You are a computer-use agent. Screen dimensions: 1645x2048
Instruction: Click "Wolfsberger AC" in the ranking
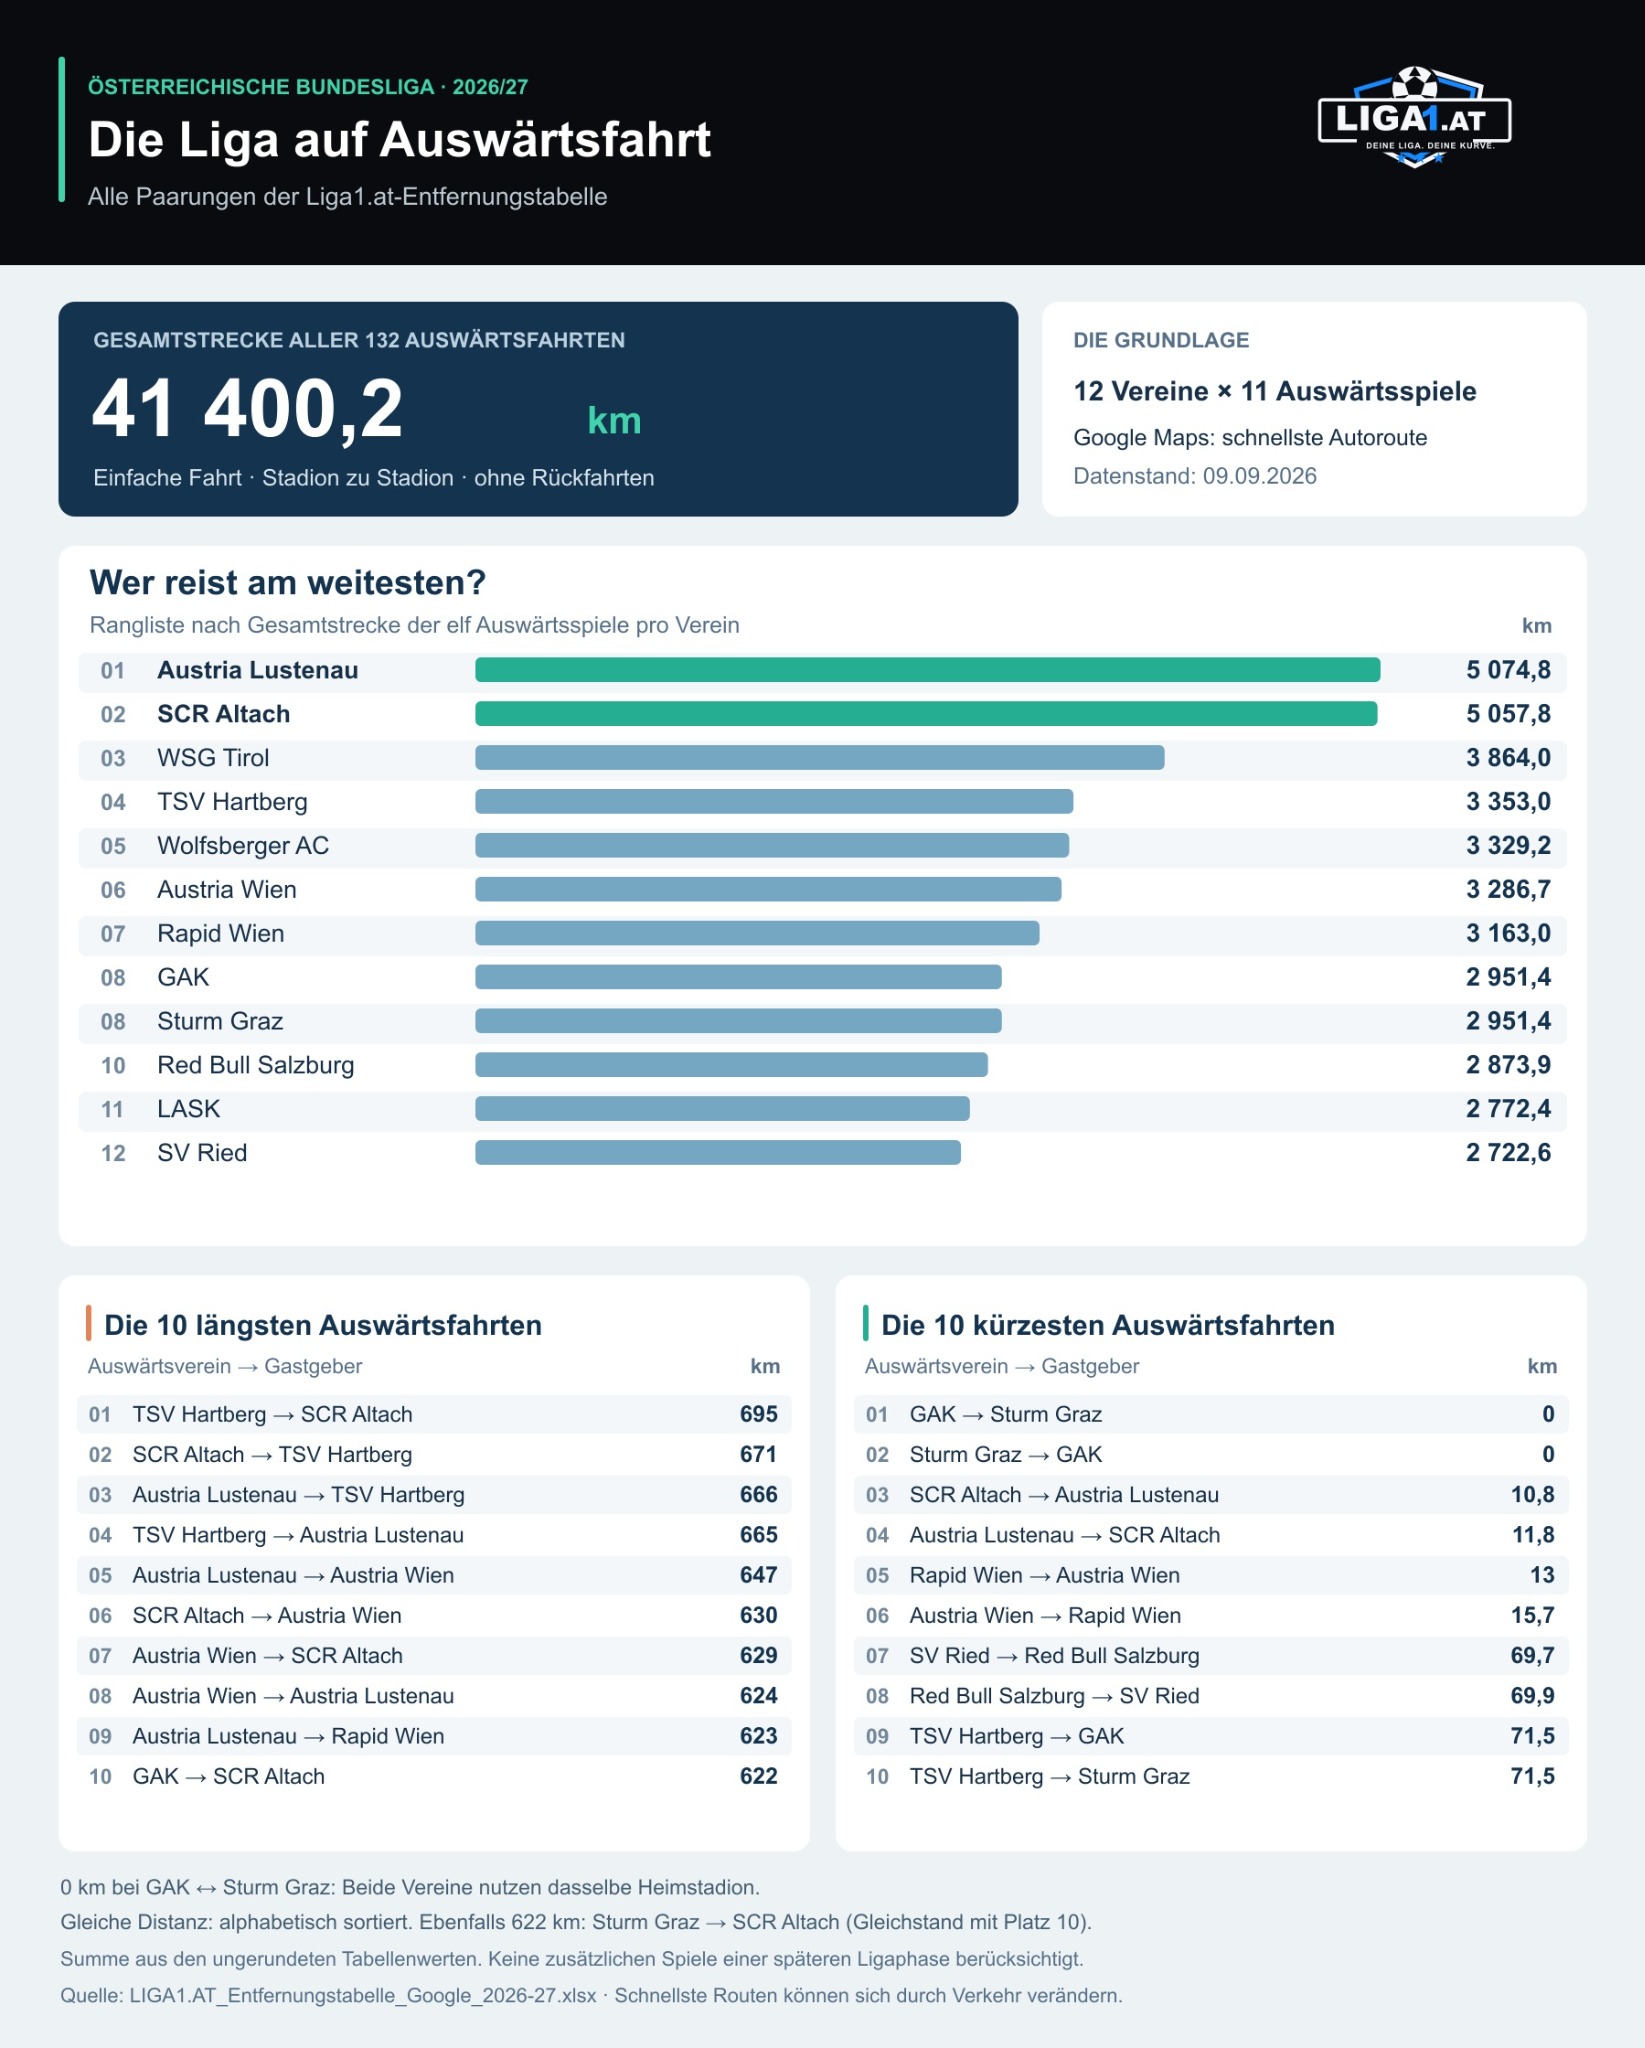tap(243, 846)
